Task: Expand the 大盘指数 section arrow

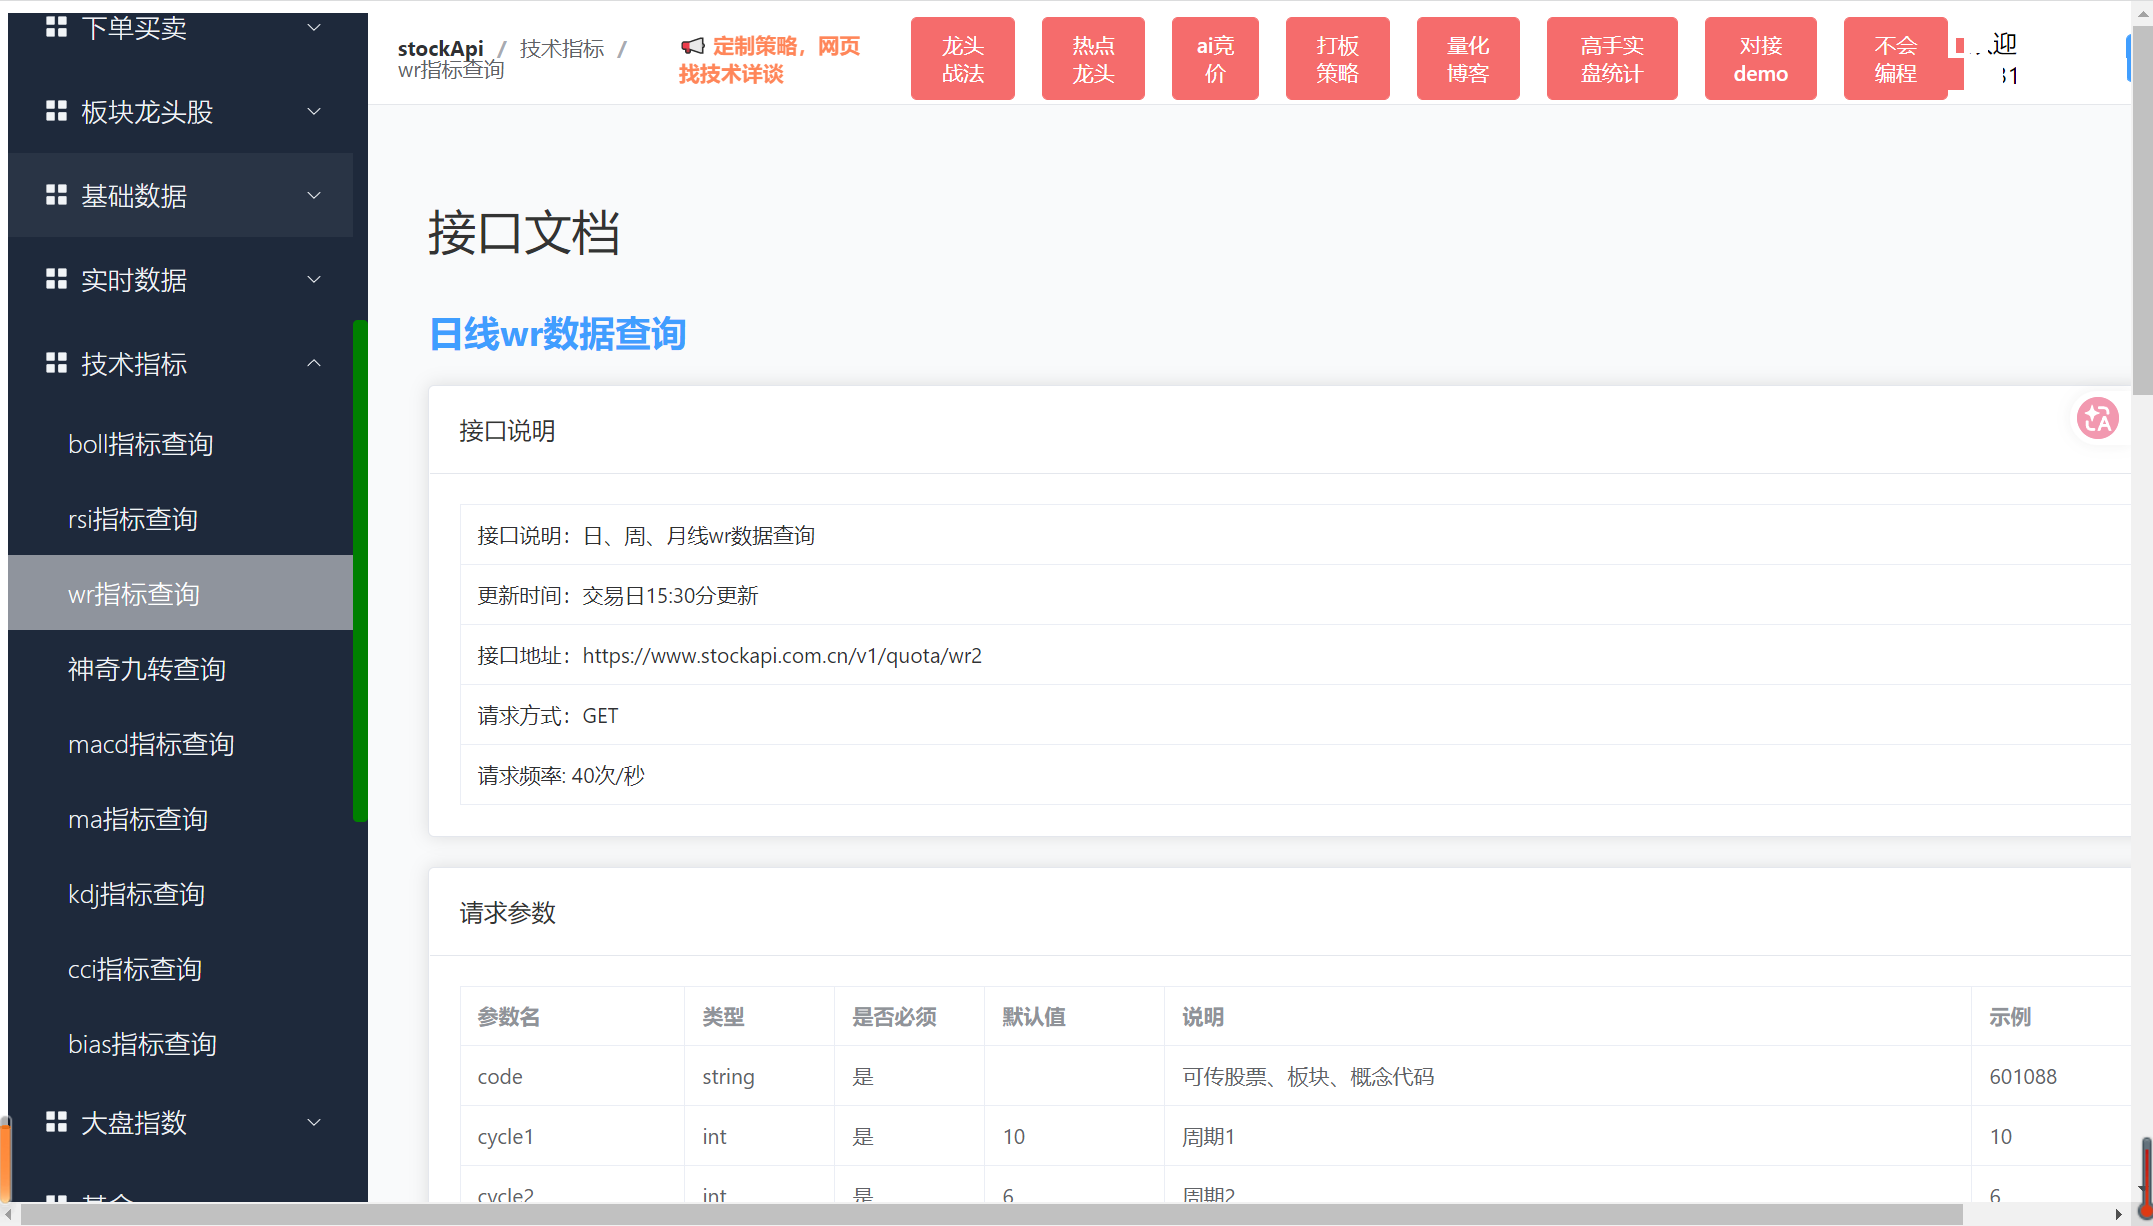Action: [314, 1122]
